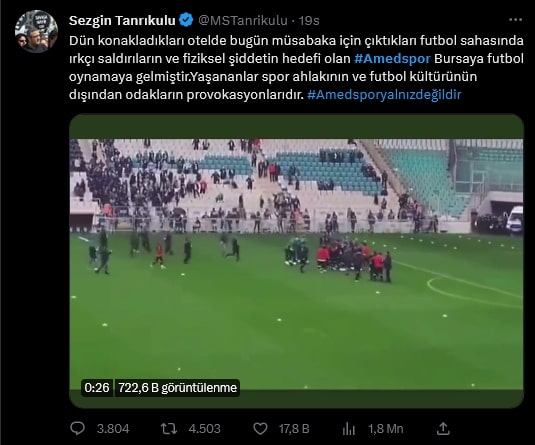Image resolution: width=535 pixels, height=445 pixels.
Task: Open the @MSTanrikulu handle link
Action: 243,20
